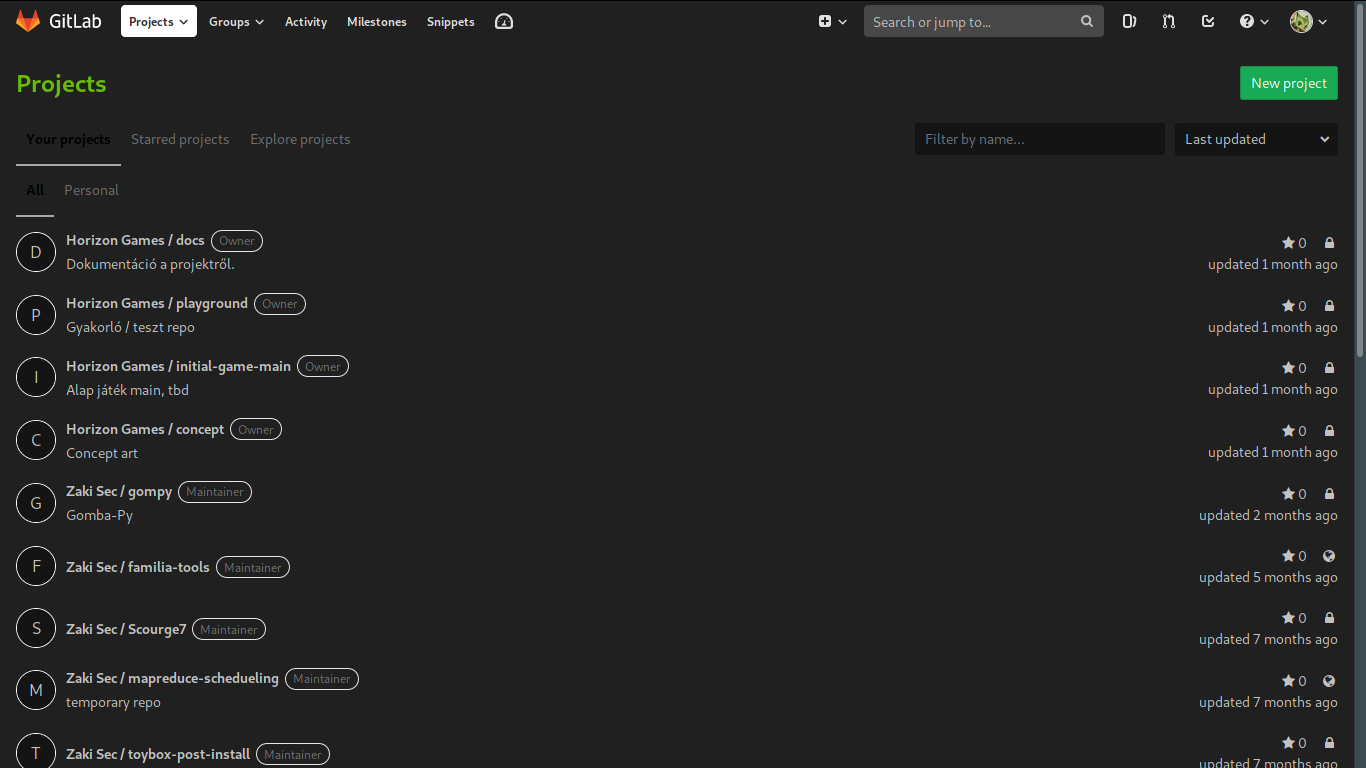
Task: Expand the plus new-item dropdown
Action: point(832,20)
